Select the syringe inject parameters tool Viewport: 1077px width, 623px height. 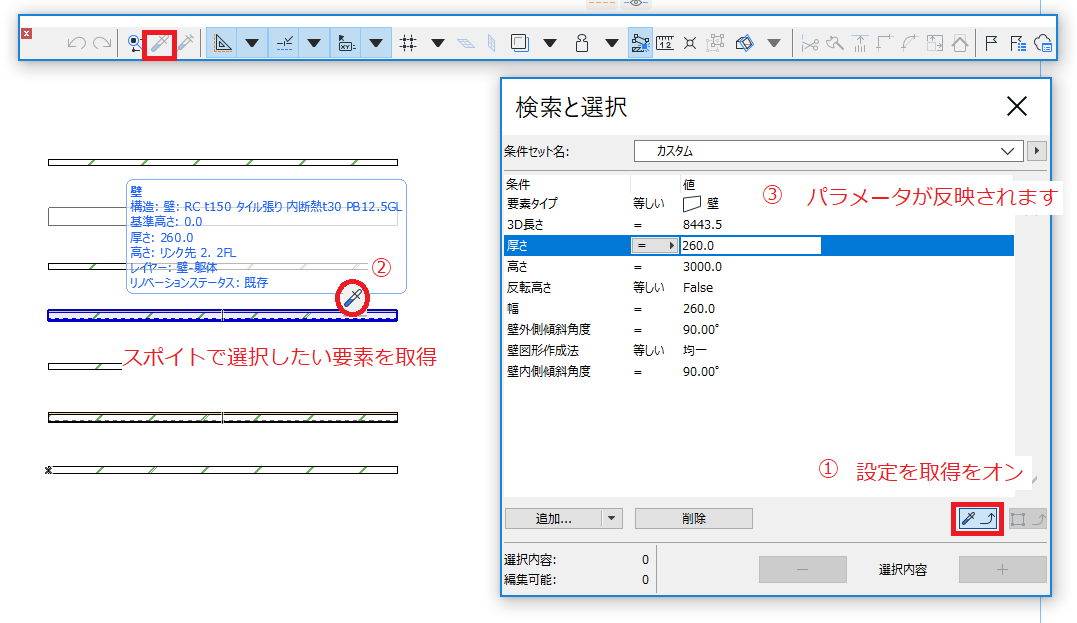(x=186, y=43)
